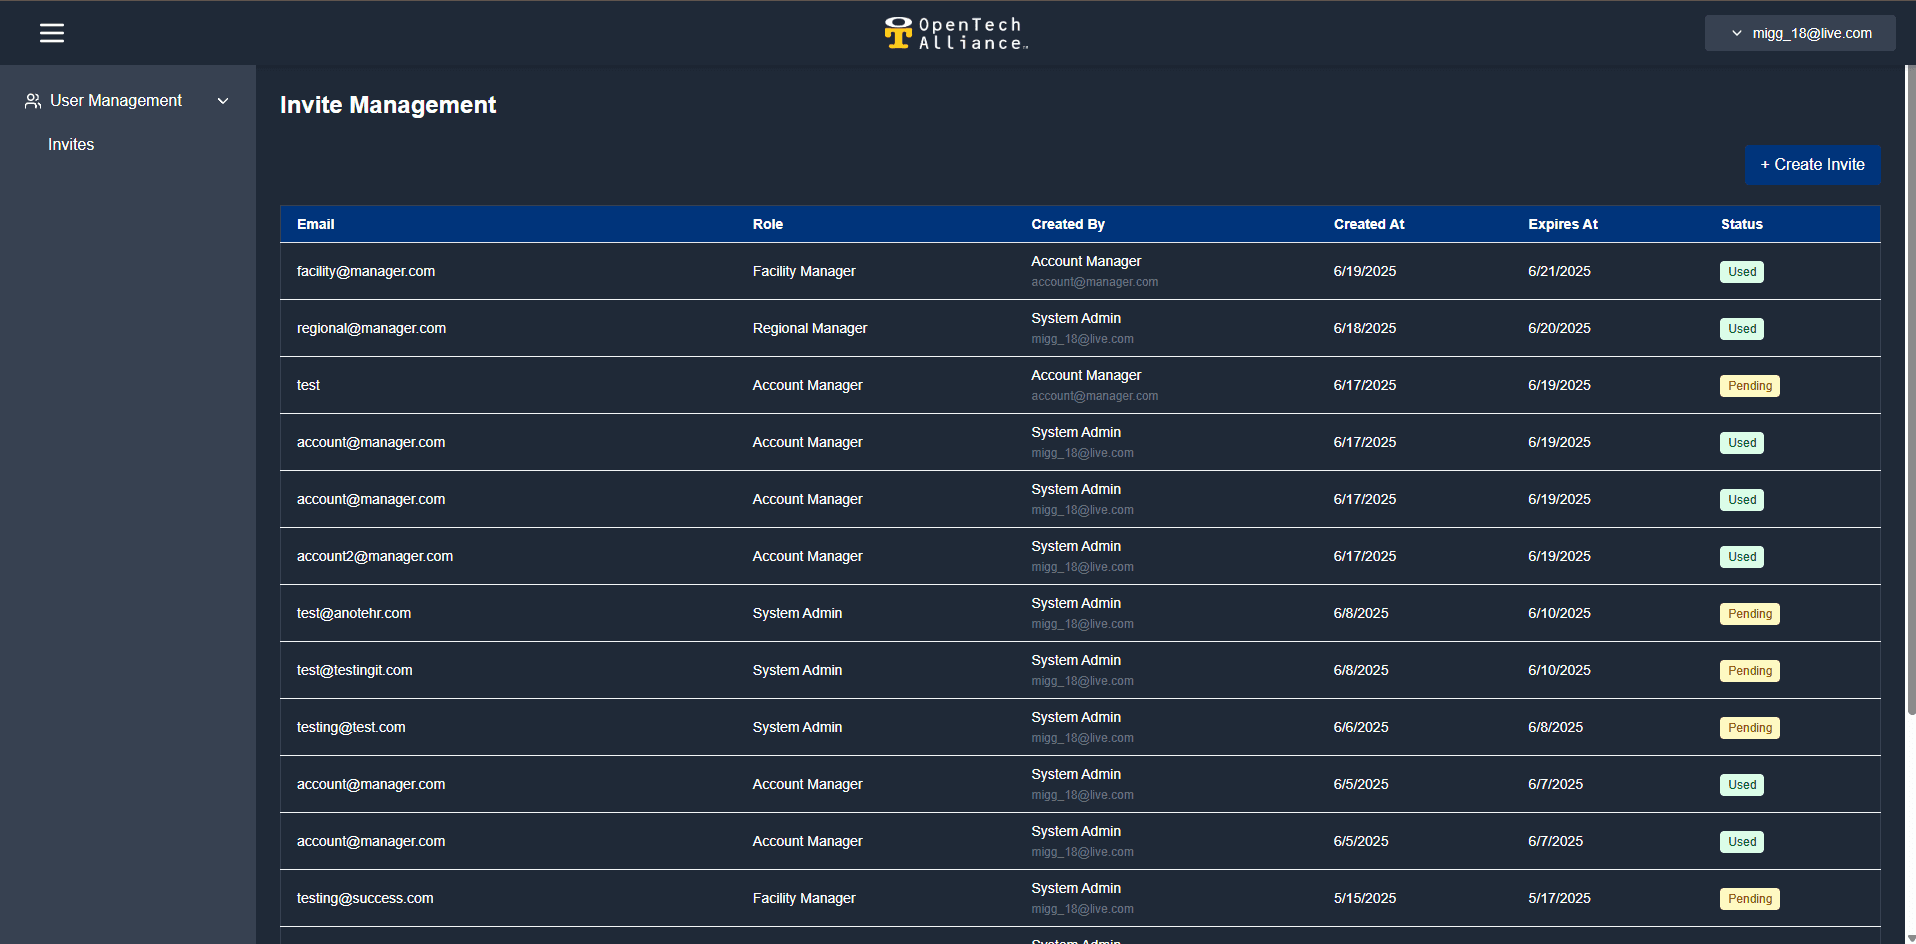The height and width of the screenshot is (944, 1916).
Task: Click Used badge for account2@manager.com
Action: (1741, 557)
